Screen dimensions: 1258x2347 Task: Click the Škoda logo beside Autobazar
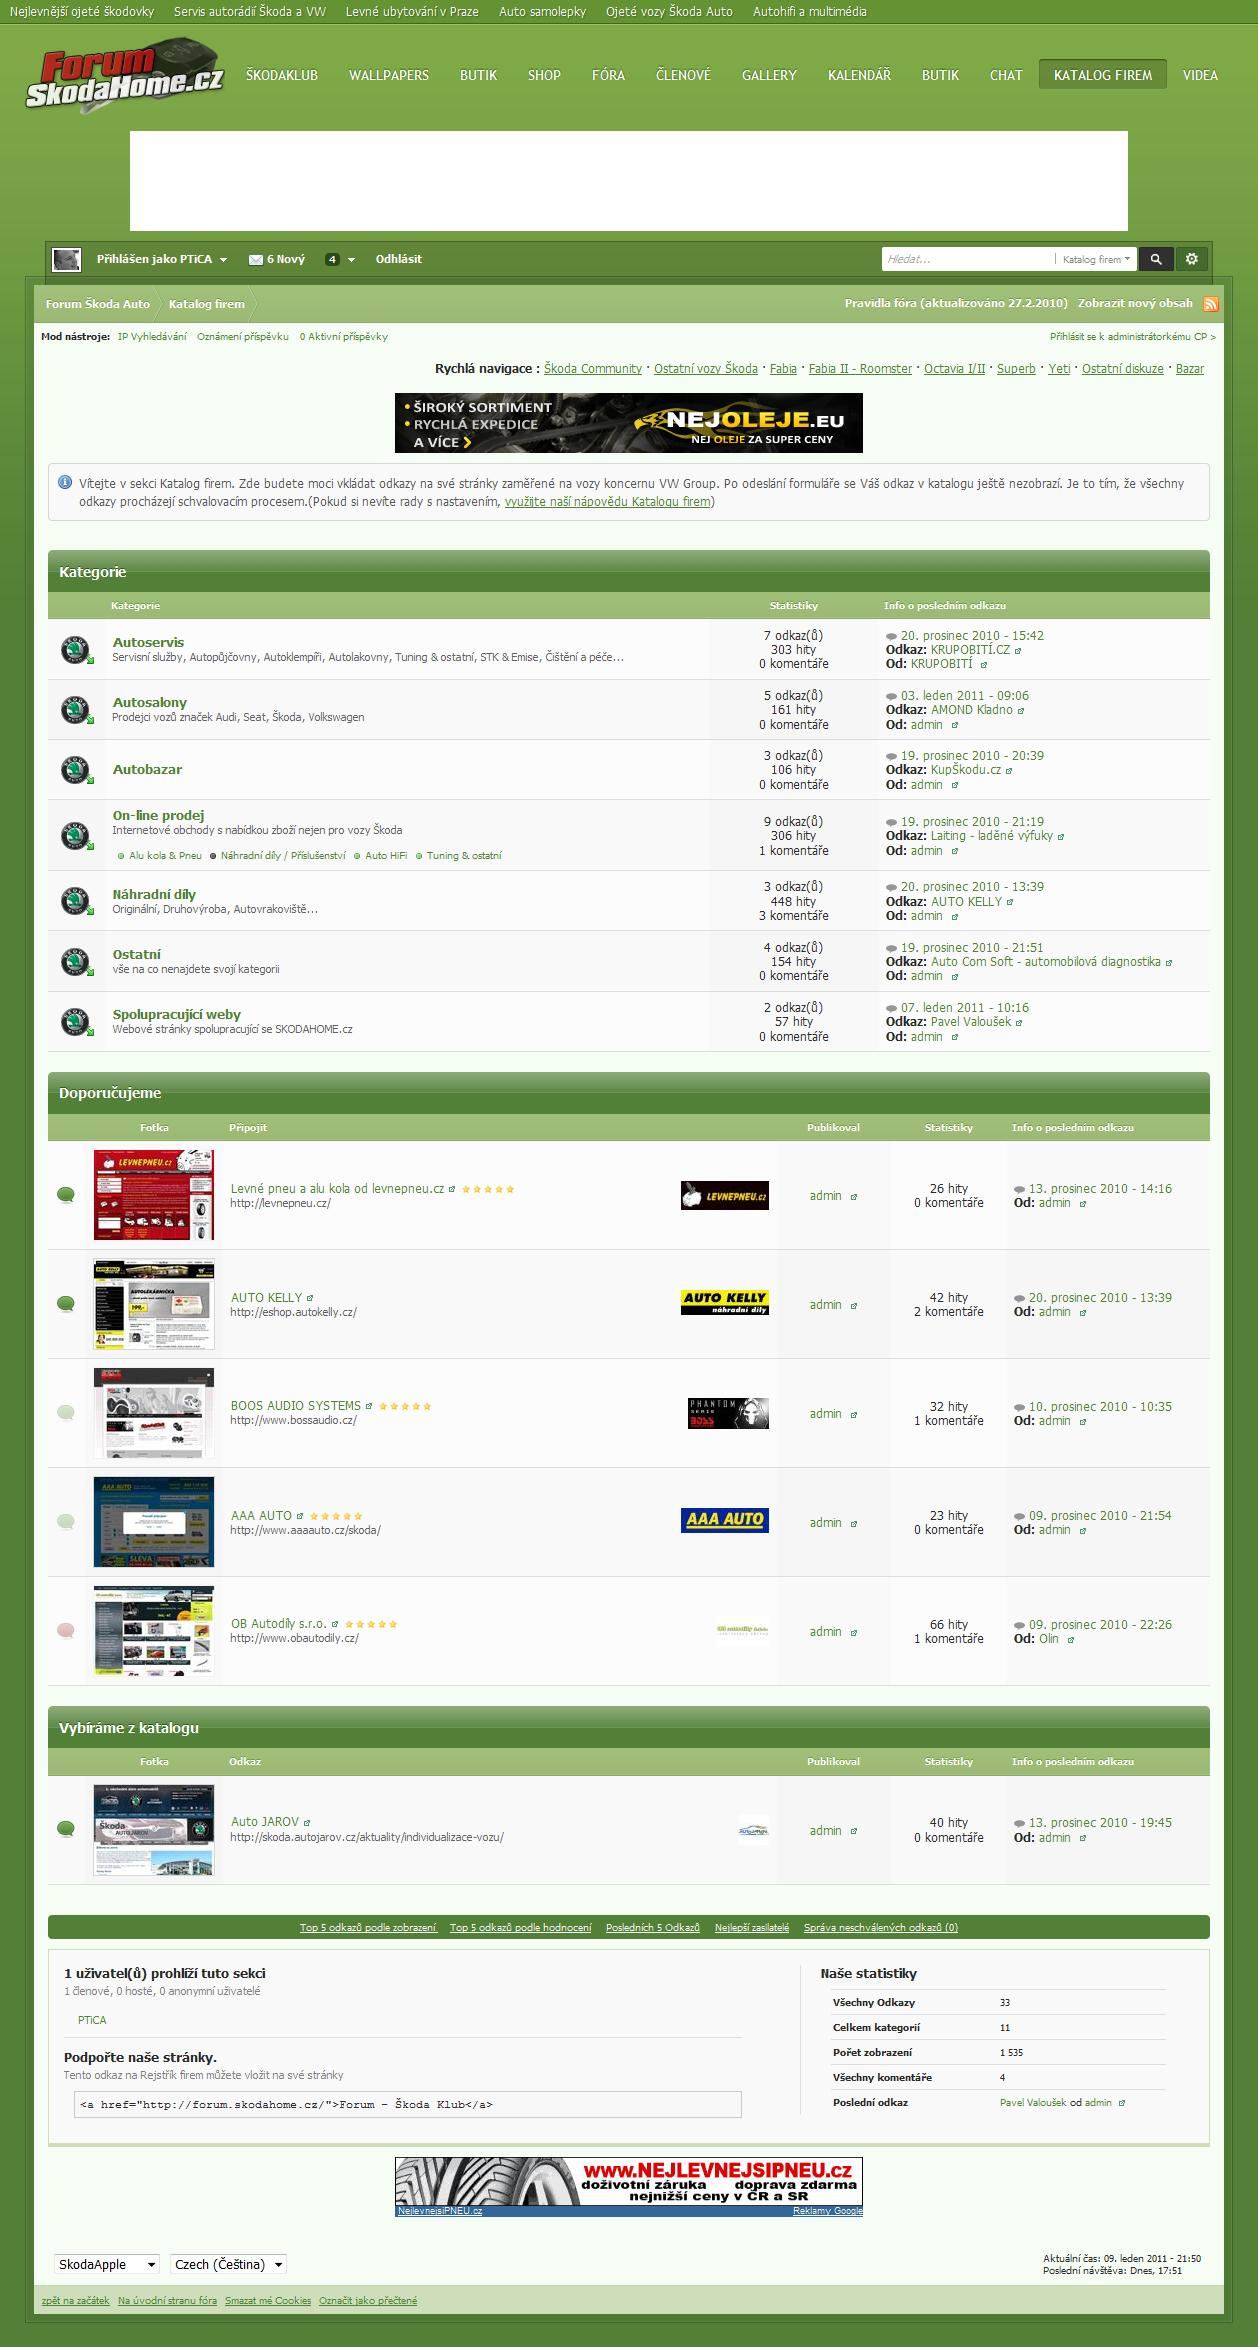76,769
